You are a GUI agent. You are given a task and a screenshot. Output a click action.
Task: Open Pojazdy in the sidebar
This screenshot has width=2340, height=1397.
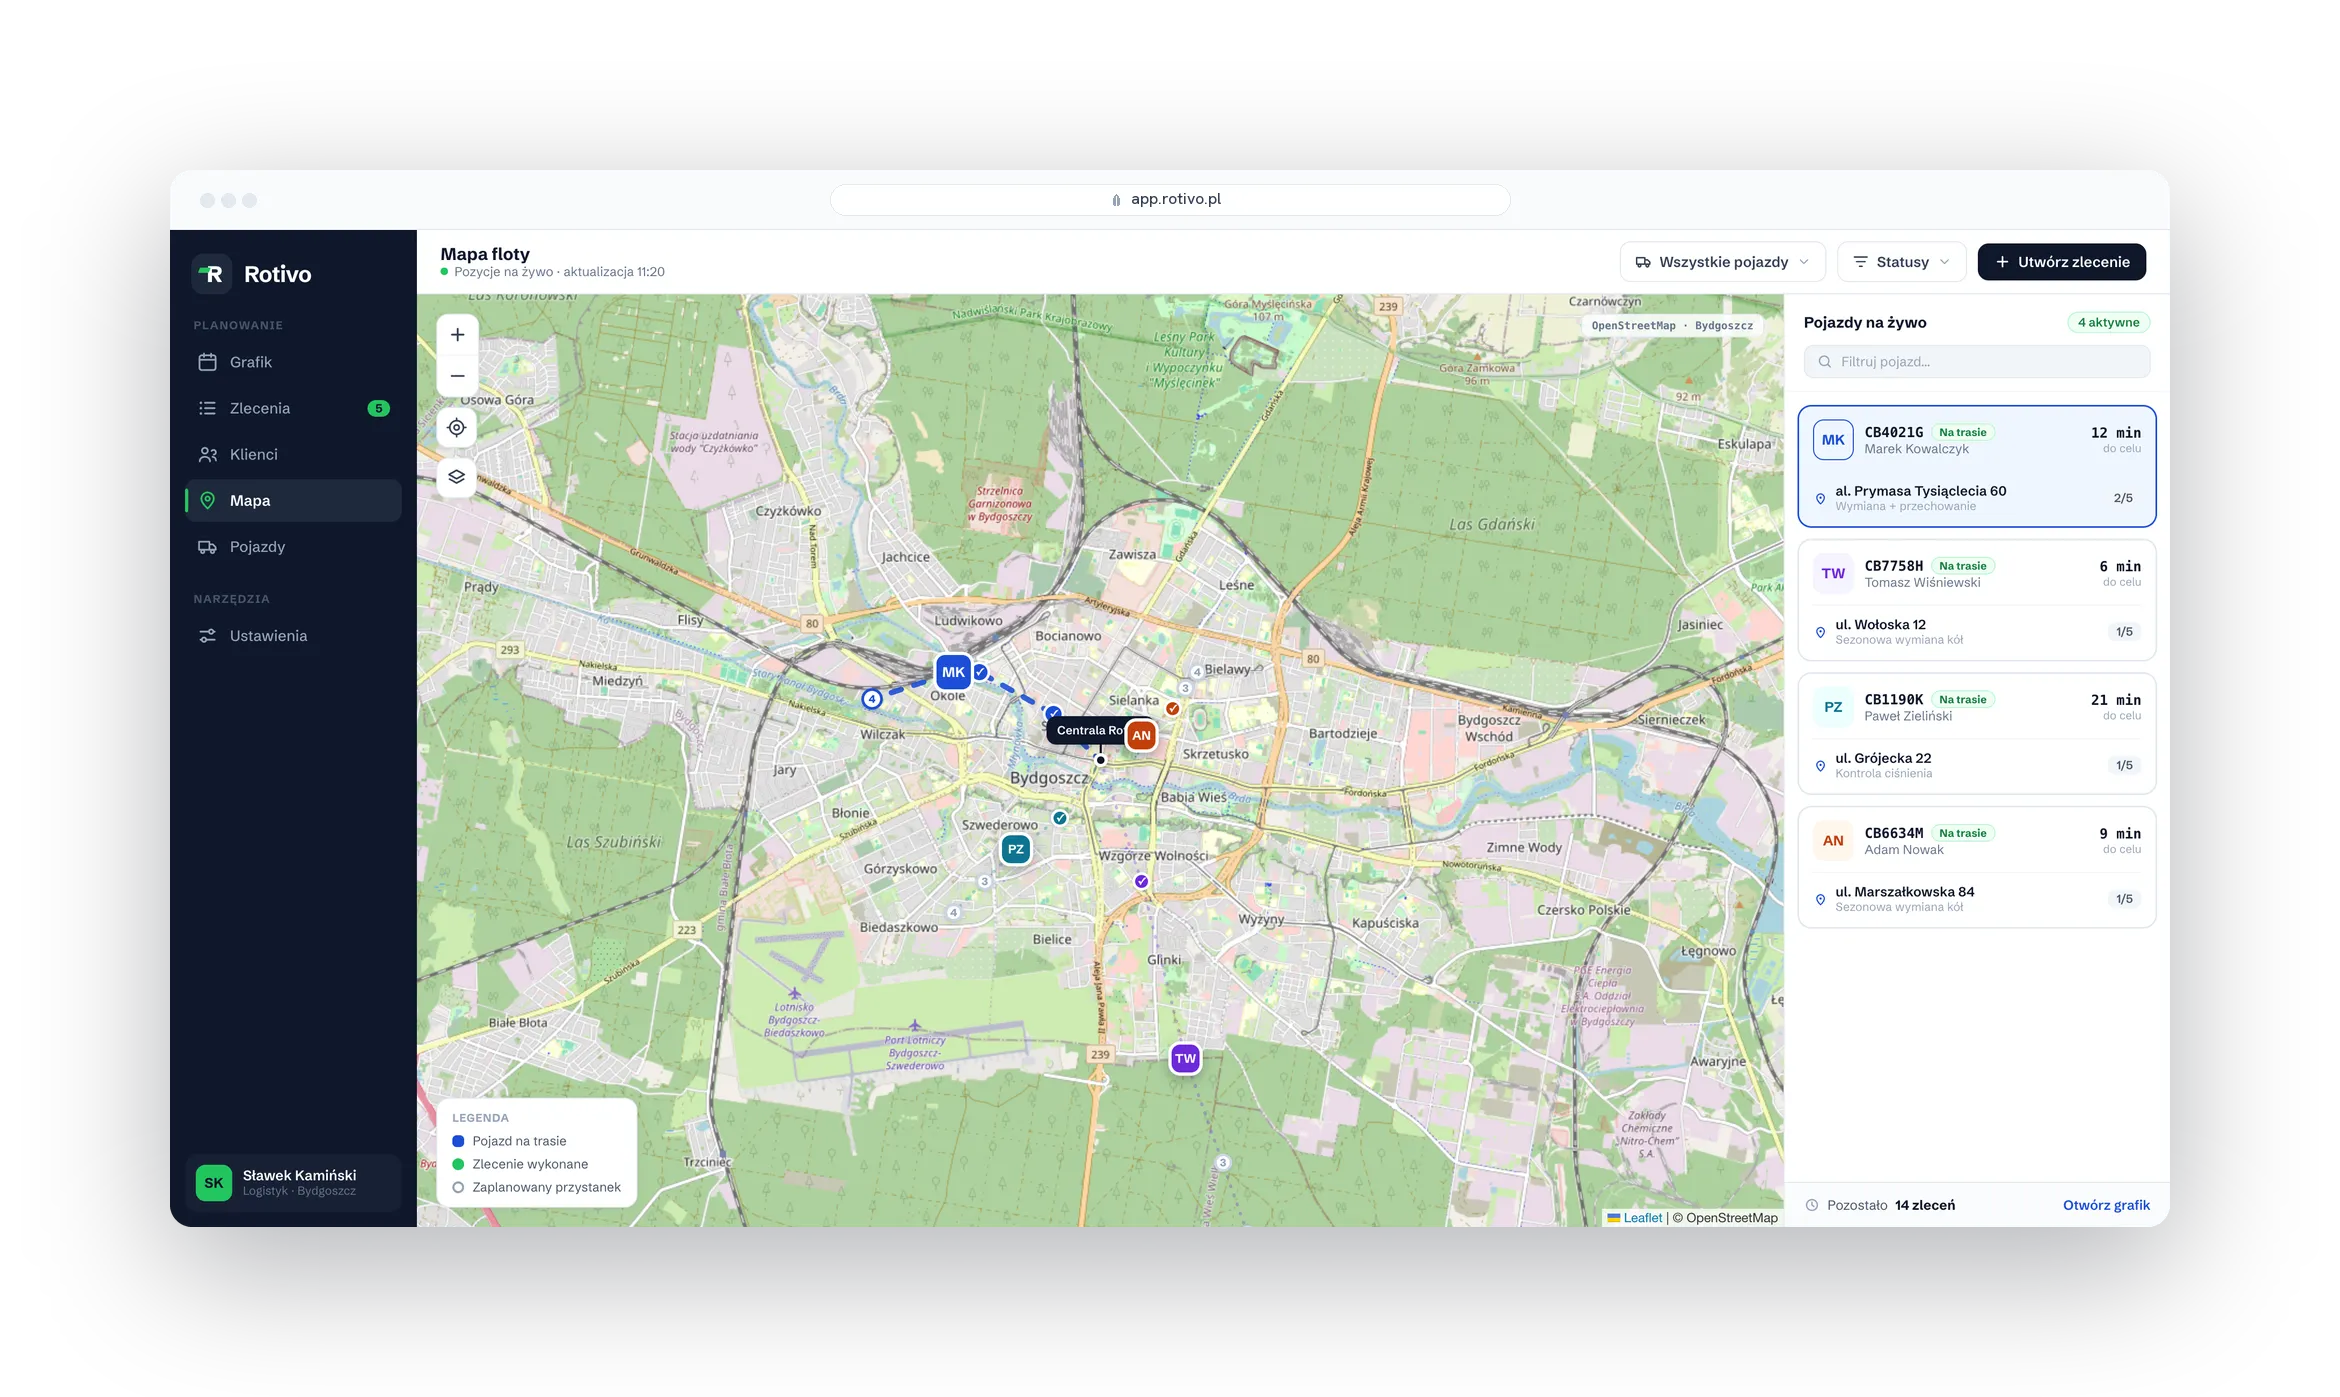293,547
